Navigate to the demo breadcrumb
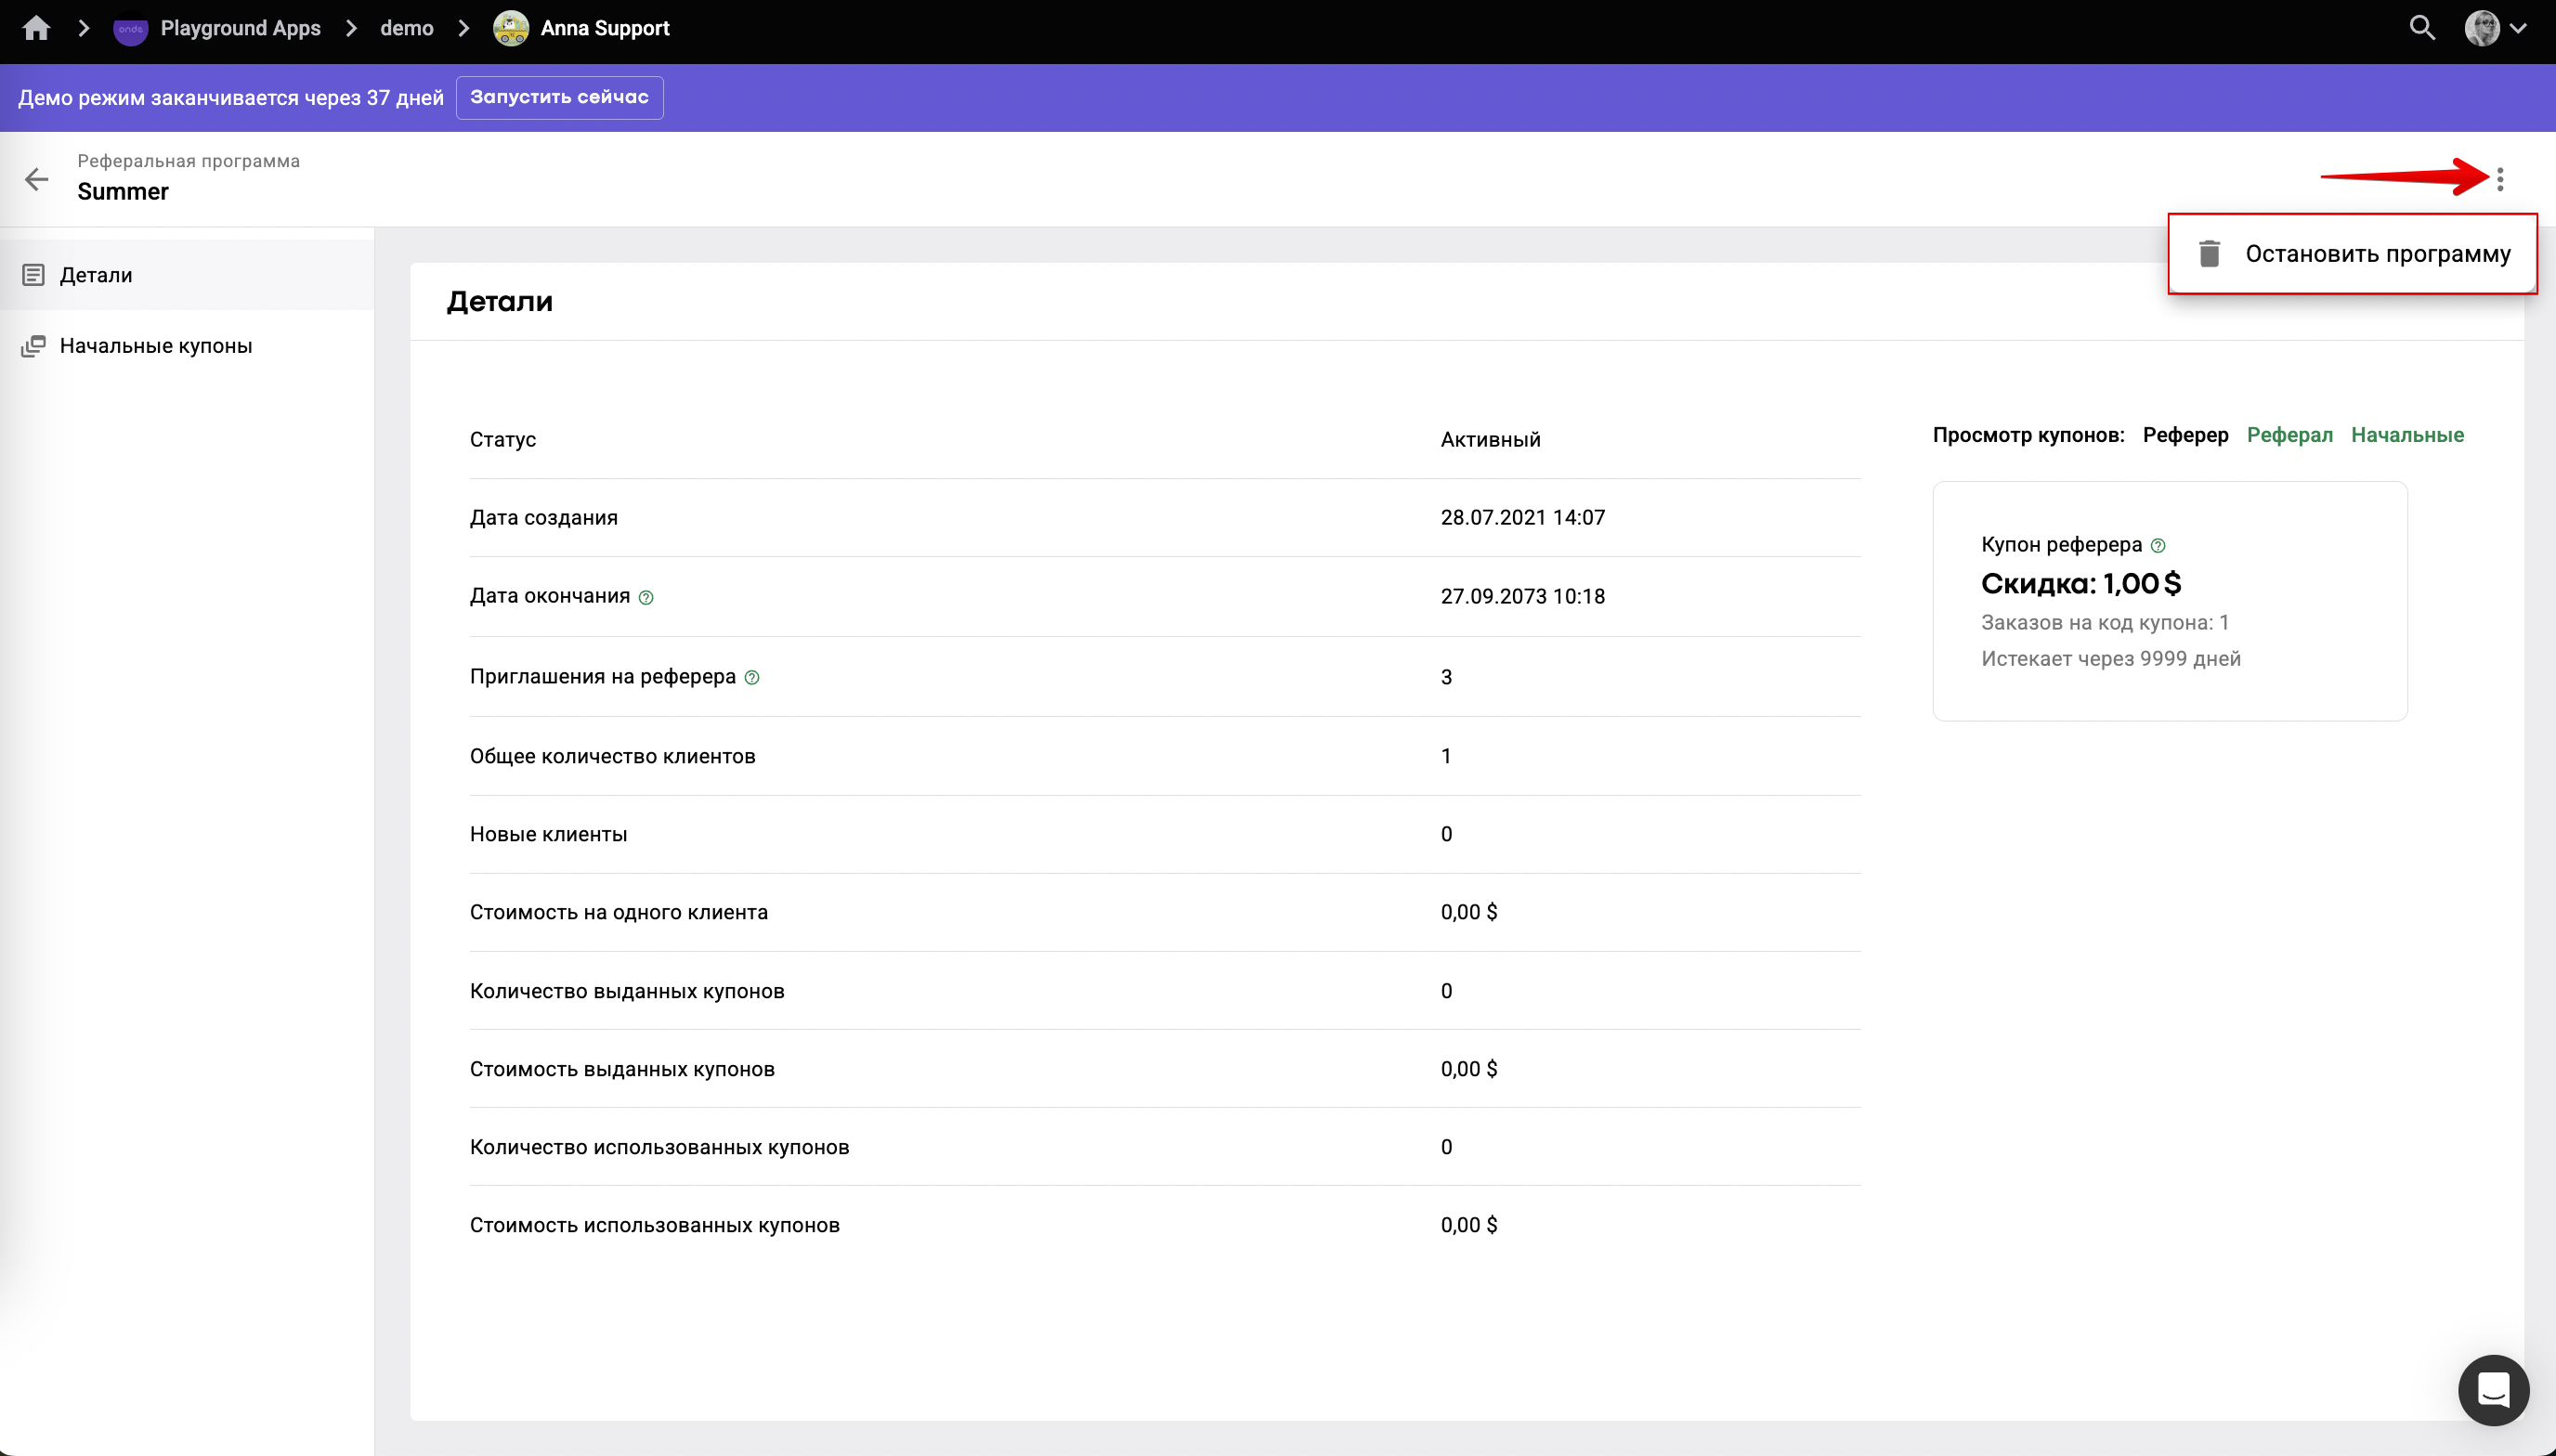Screen dimensions: 2556x1456 coord(406,28)
